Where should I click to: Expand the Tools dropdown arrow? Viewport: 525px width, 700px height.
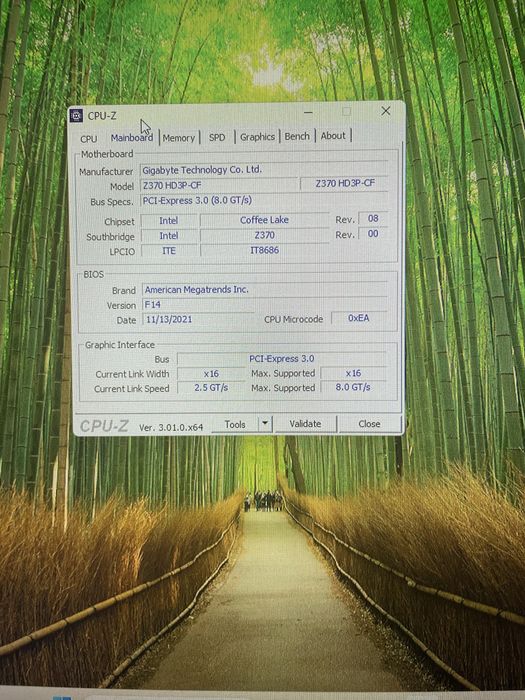265,424
